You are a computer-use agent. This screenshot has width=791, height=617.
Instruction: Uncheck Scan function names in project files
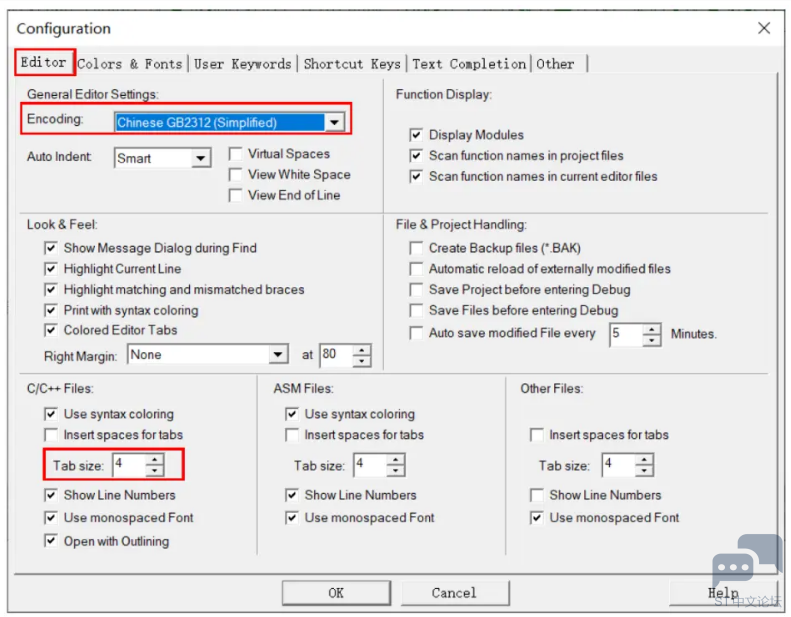pyautogui.click(x=416, y=155)
